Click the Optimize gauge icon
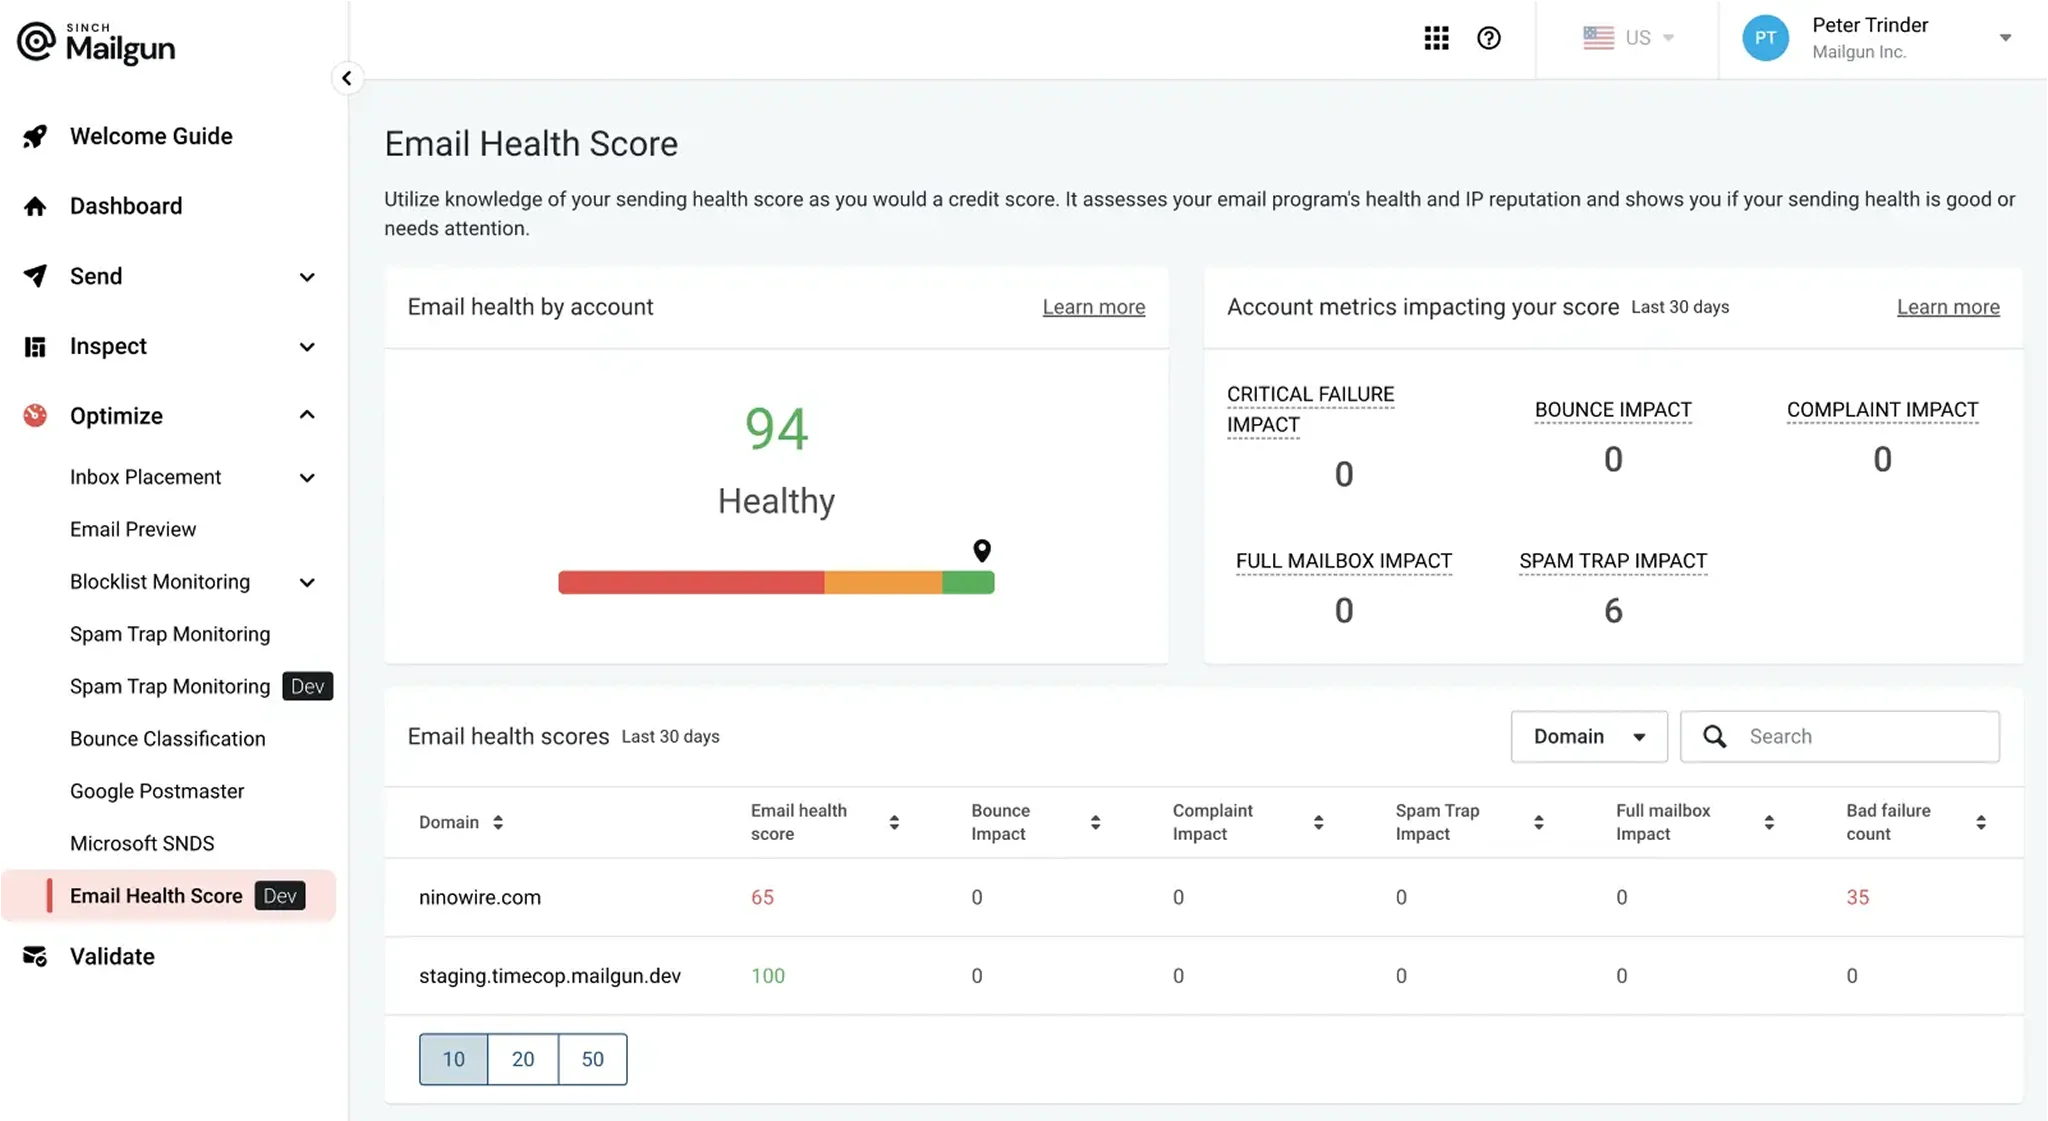 tap(35, 415)
